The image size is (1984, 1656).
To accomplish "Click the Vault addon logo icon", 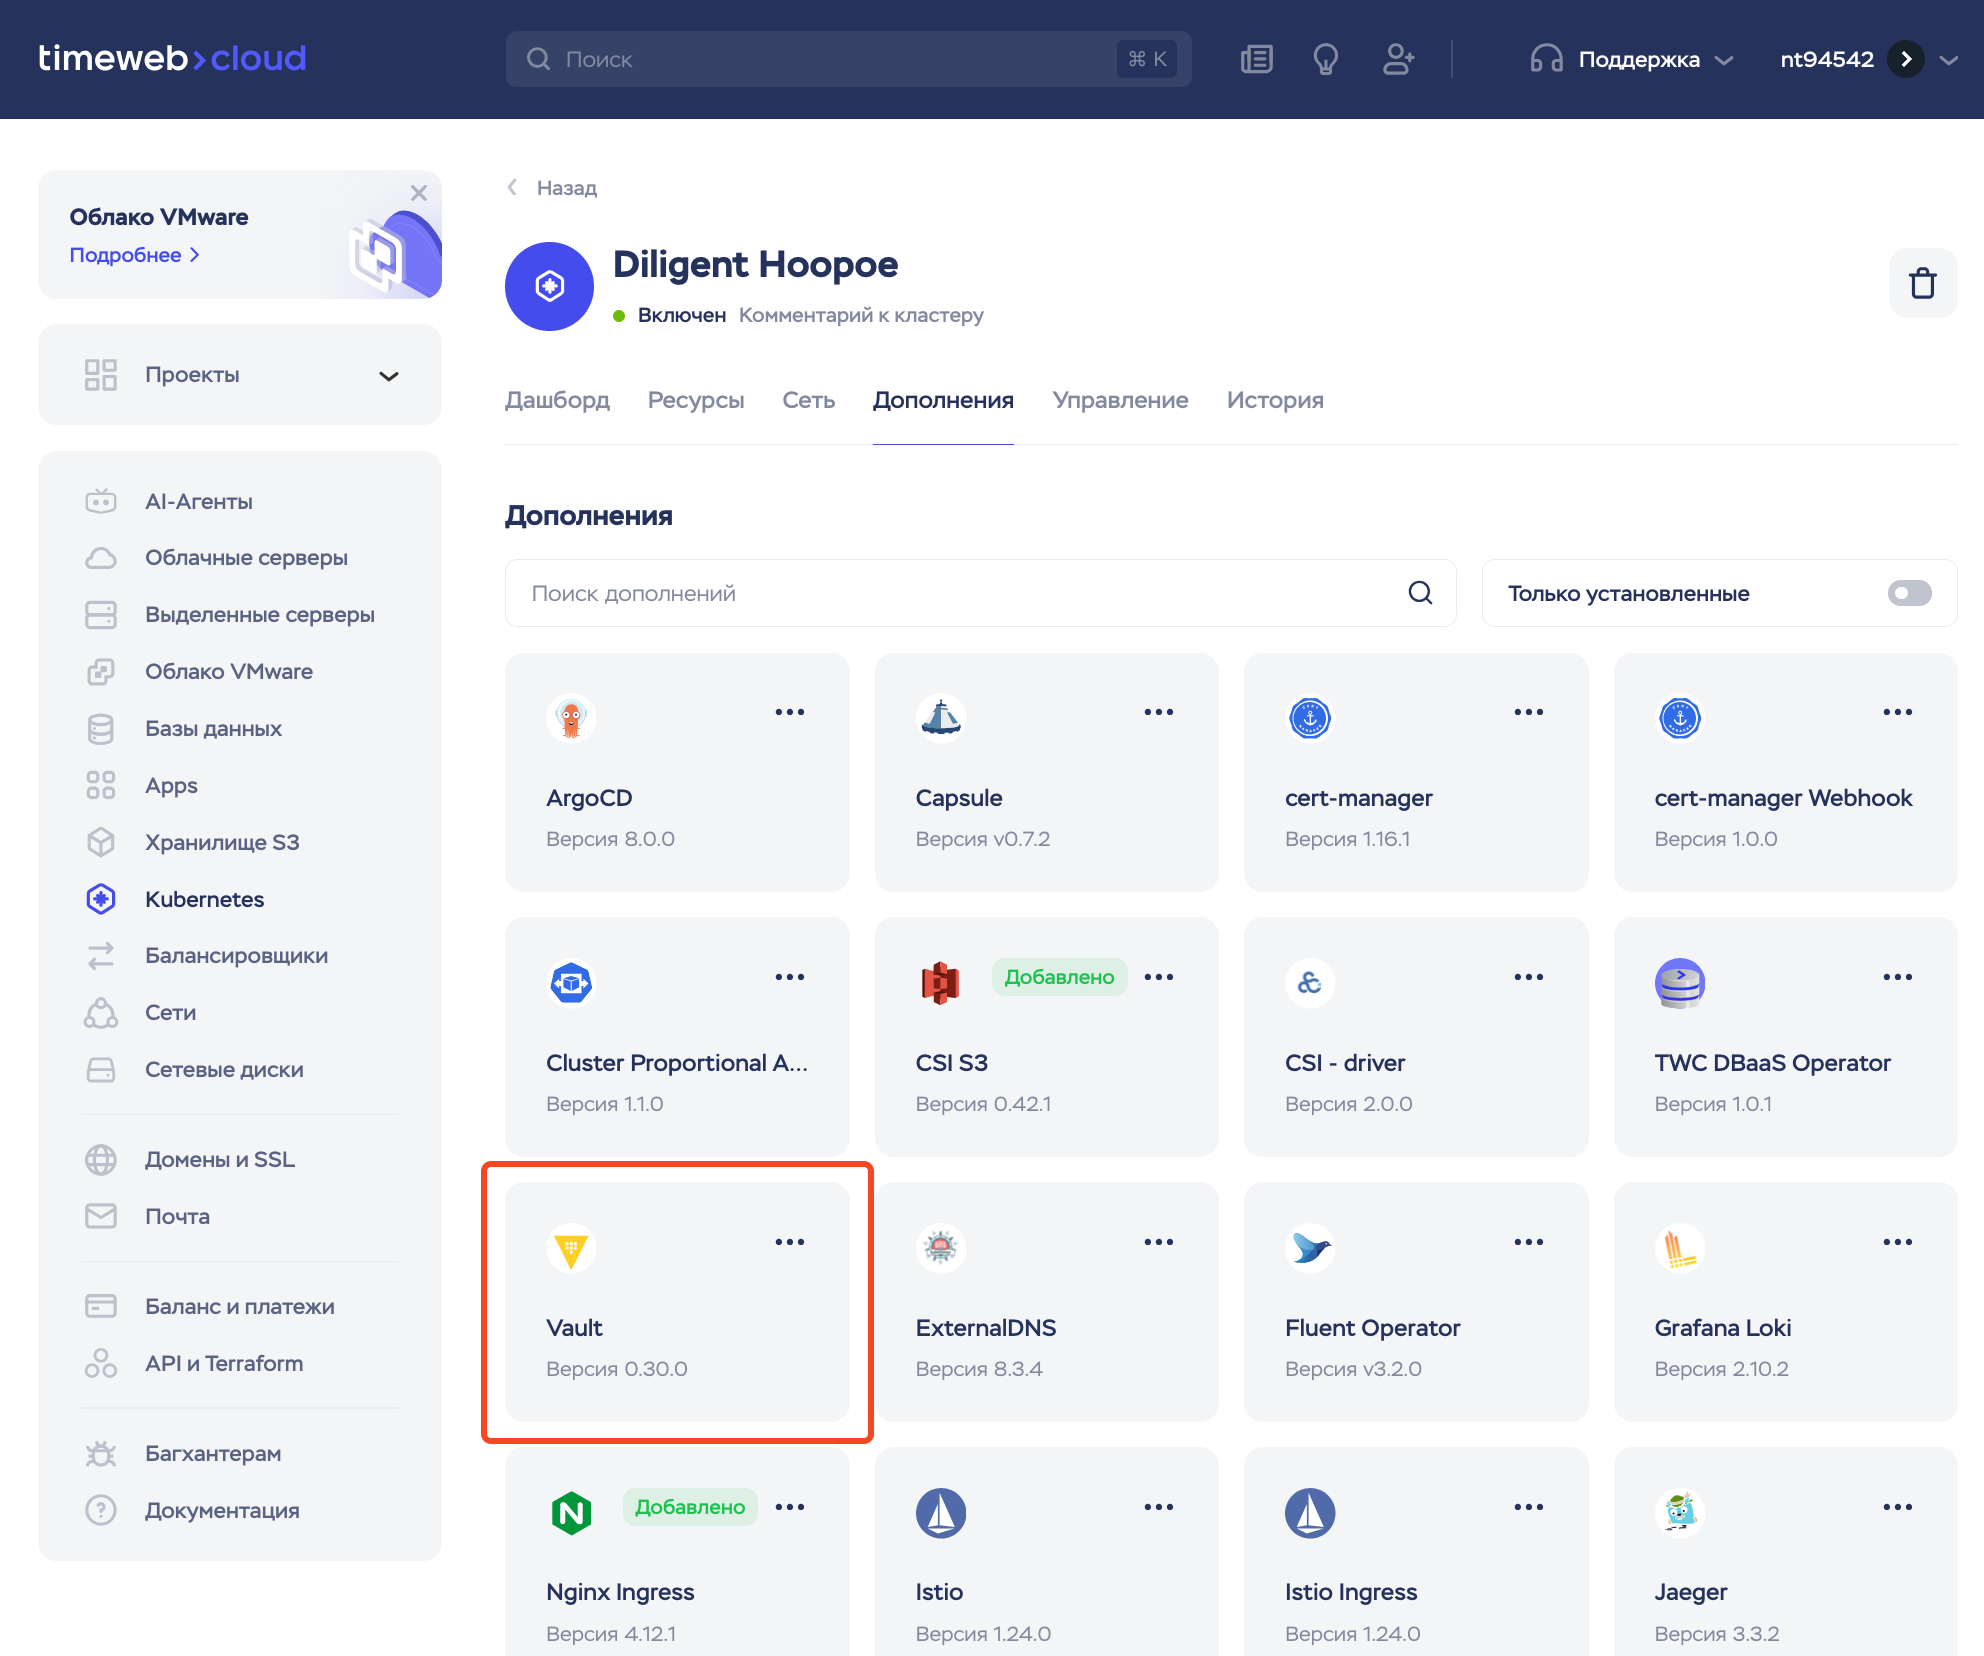I will click(x=571, y=1248).
